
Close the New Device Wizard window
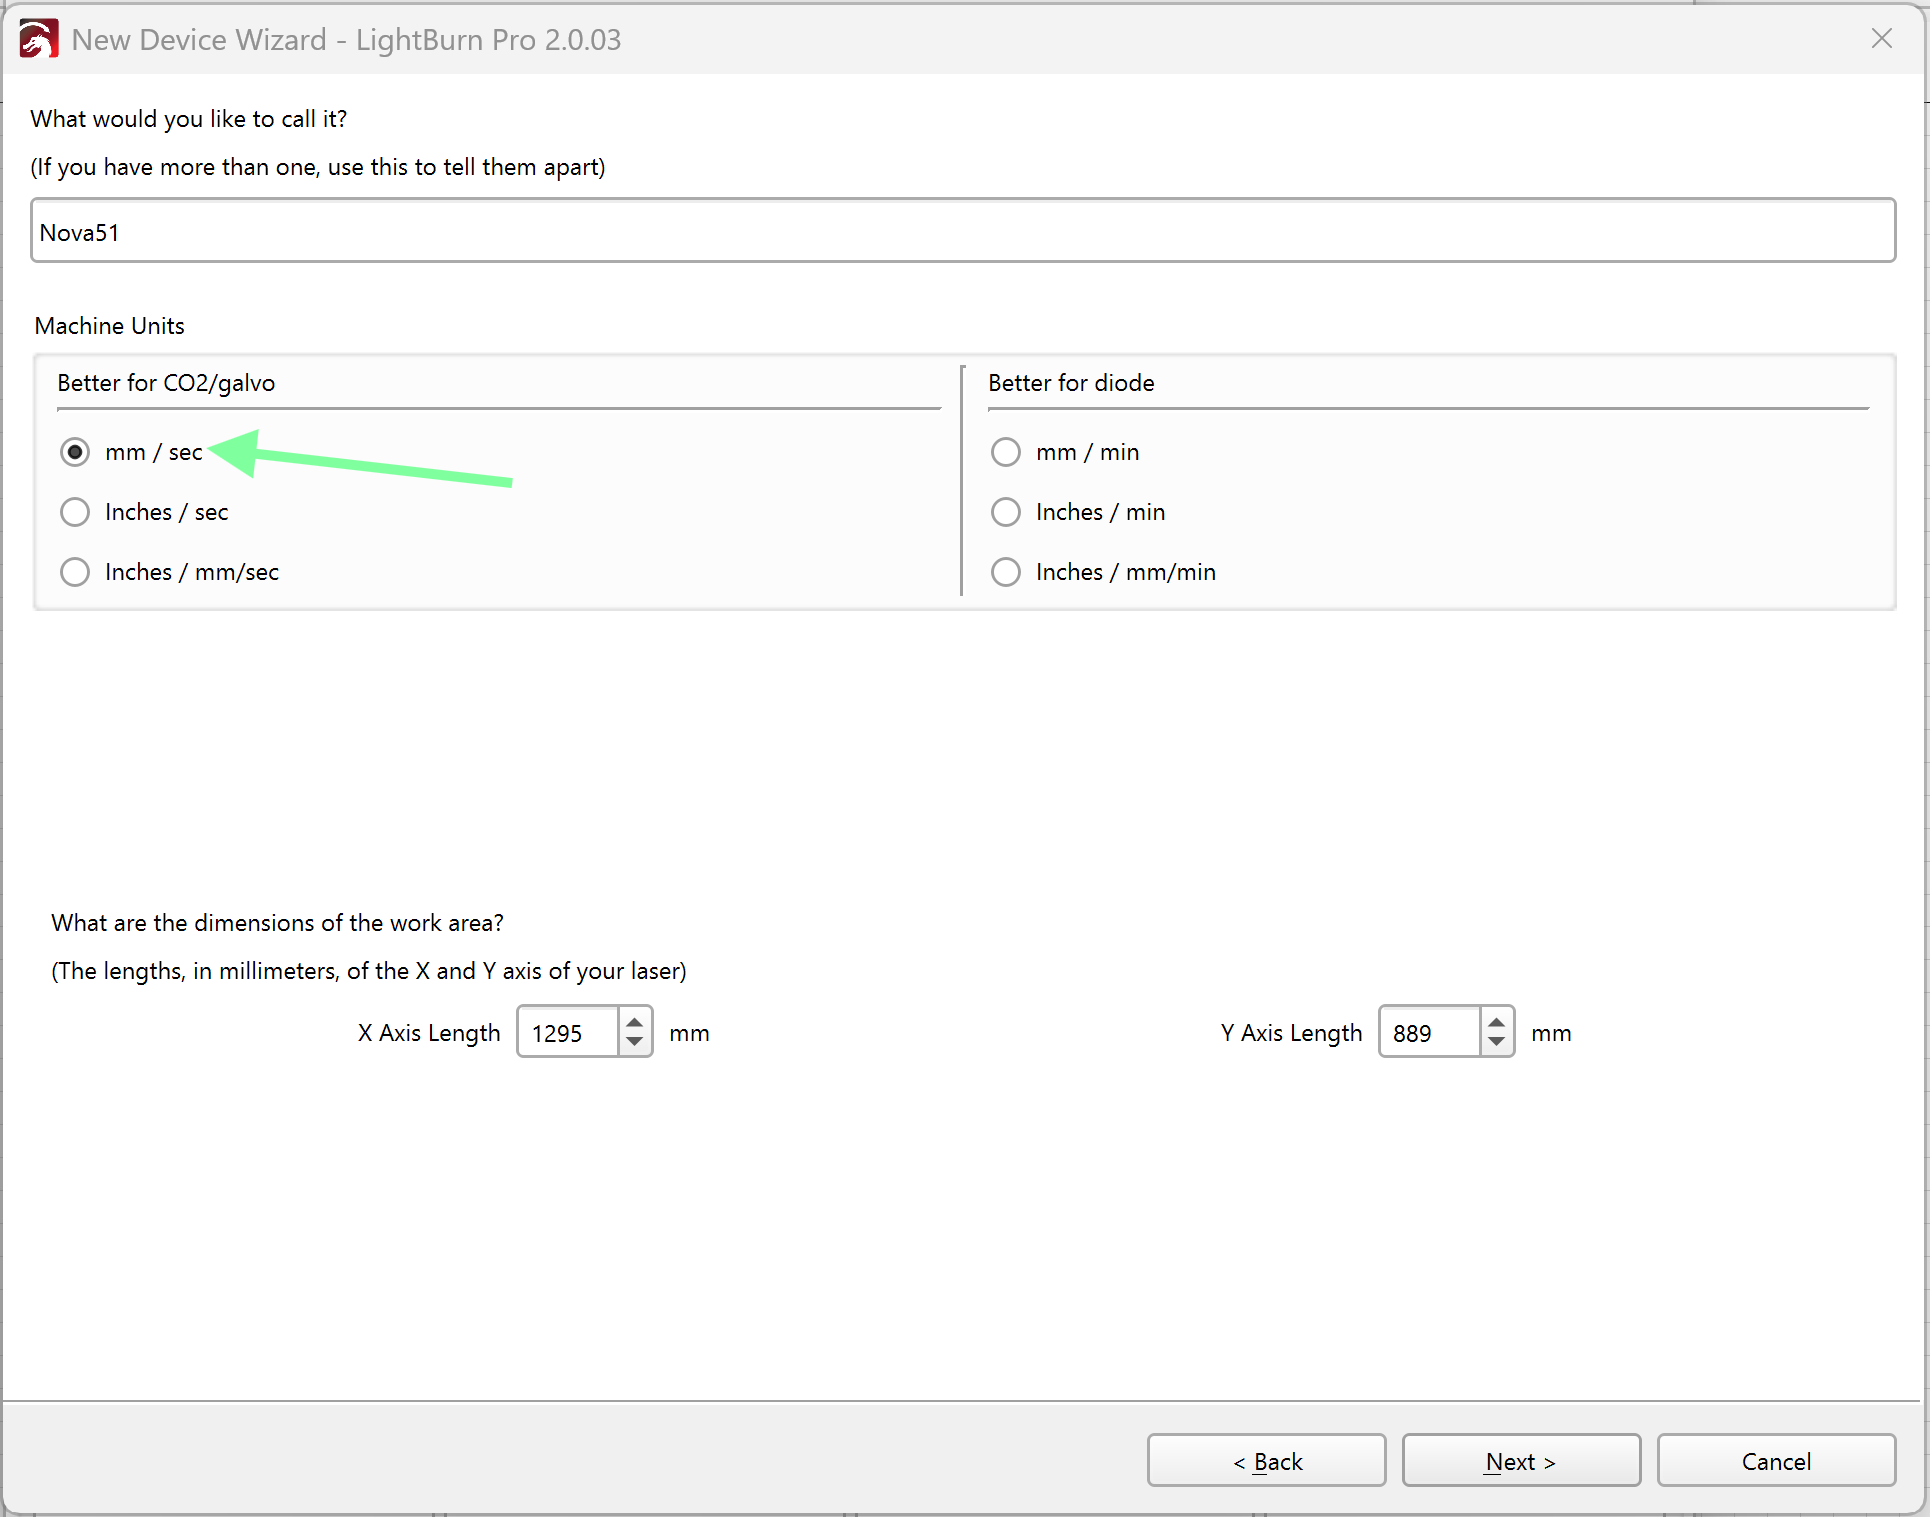[1881, 39]
